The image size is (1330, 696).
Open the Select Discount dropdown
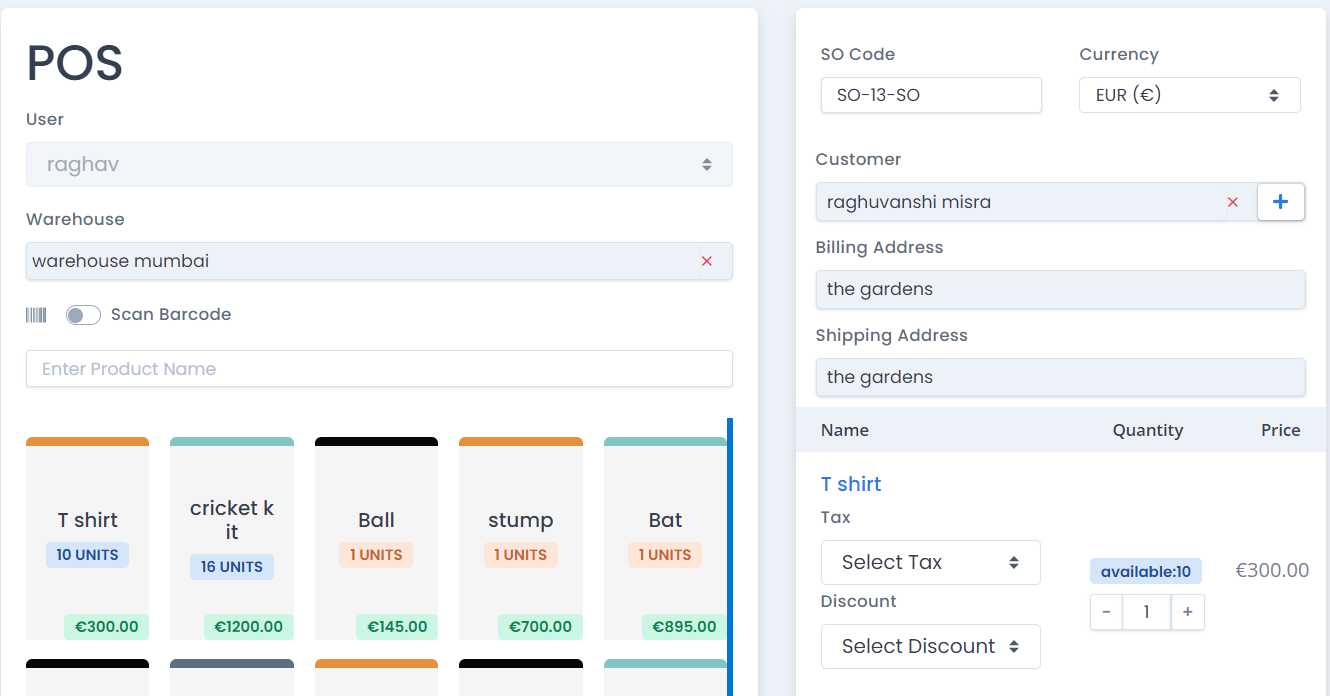[x=931, y=646]
